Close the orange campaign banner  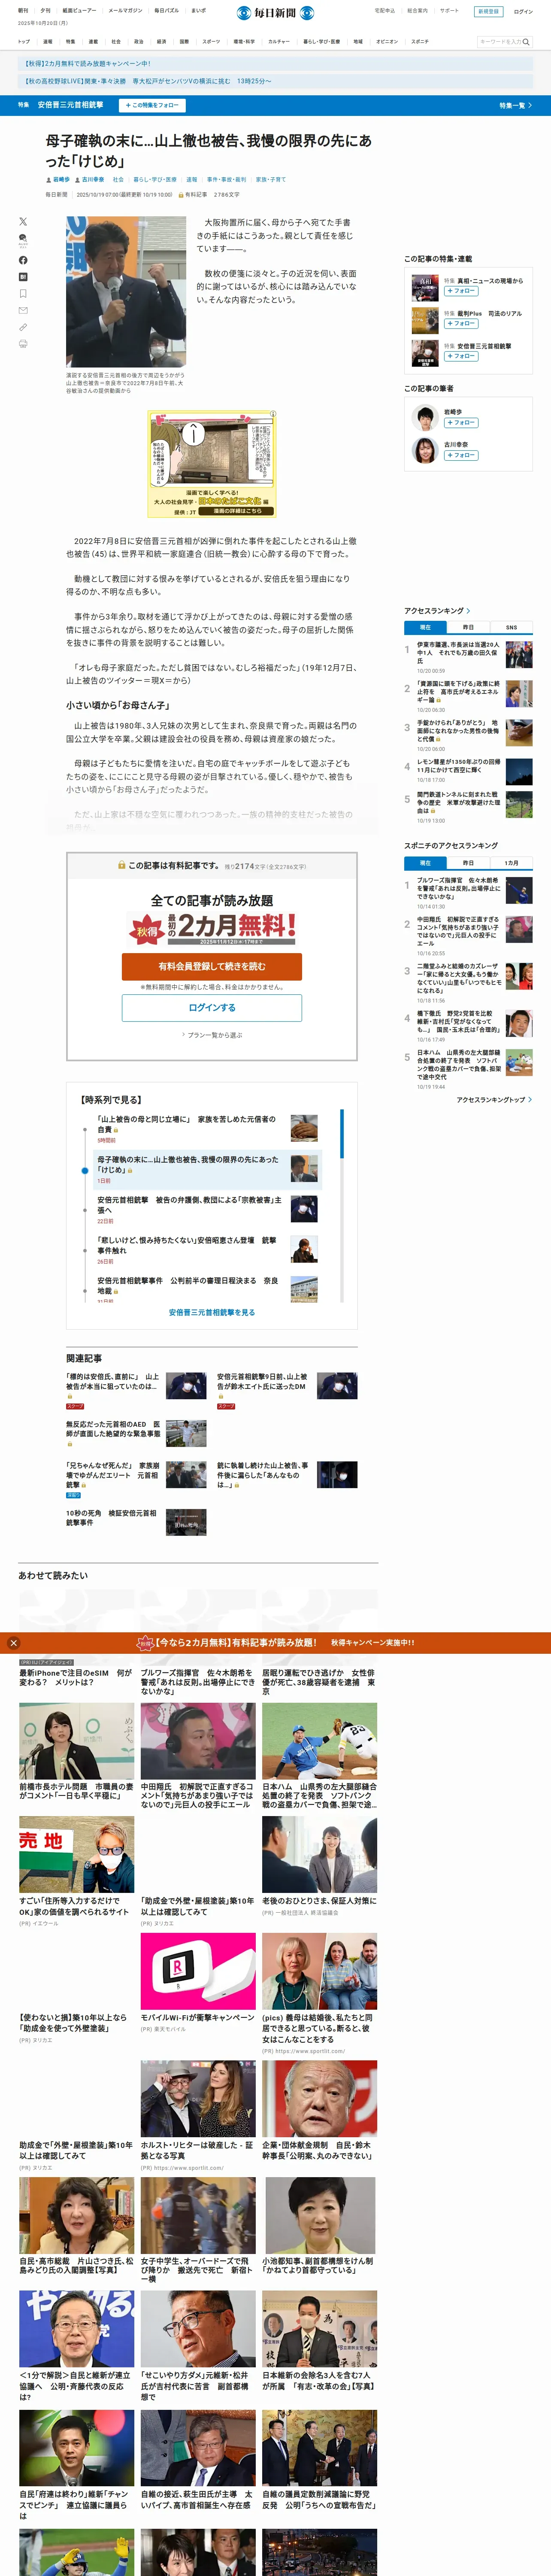tap(14, 1642)
